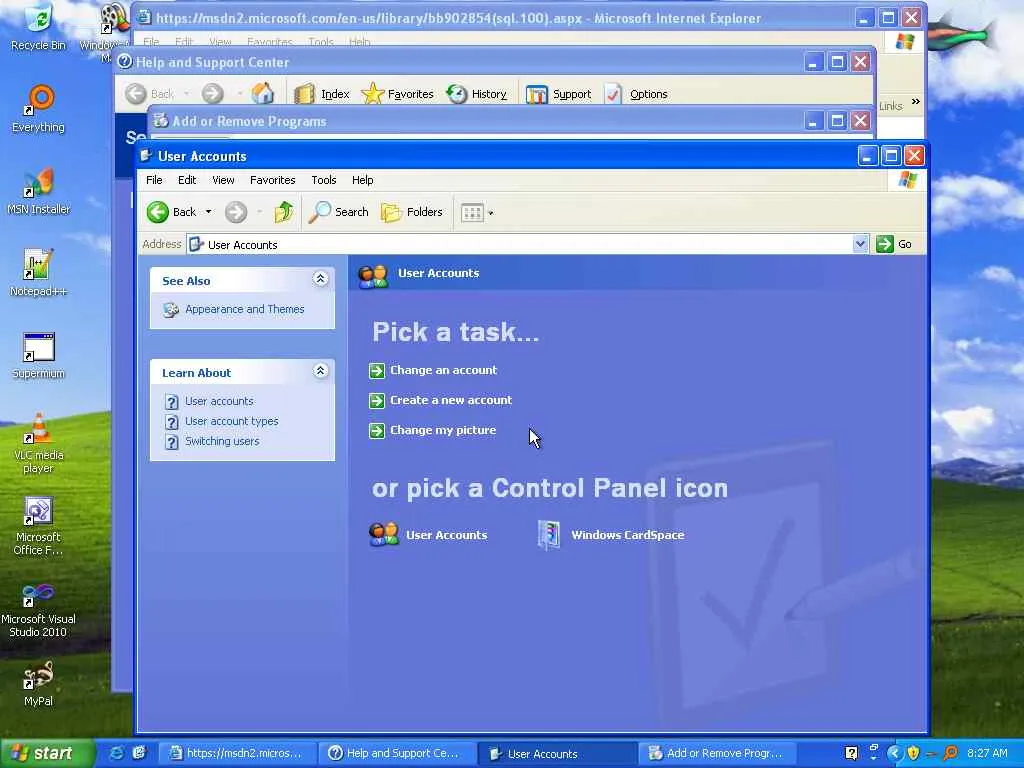Open the MSN Installer desktop shortcut
The width and height of the screenshot is (1024, 768).
[x=39, y=191]
